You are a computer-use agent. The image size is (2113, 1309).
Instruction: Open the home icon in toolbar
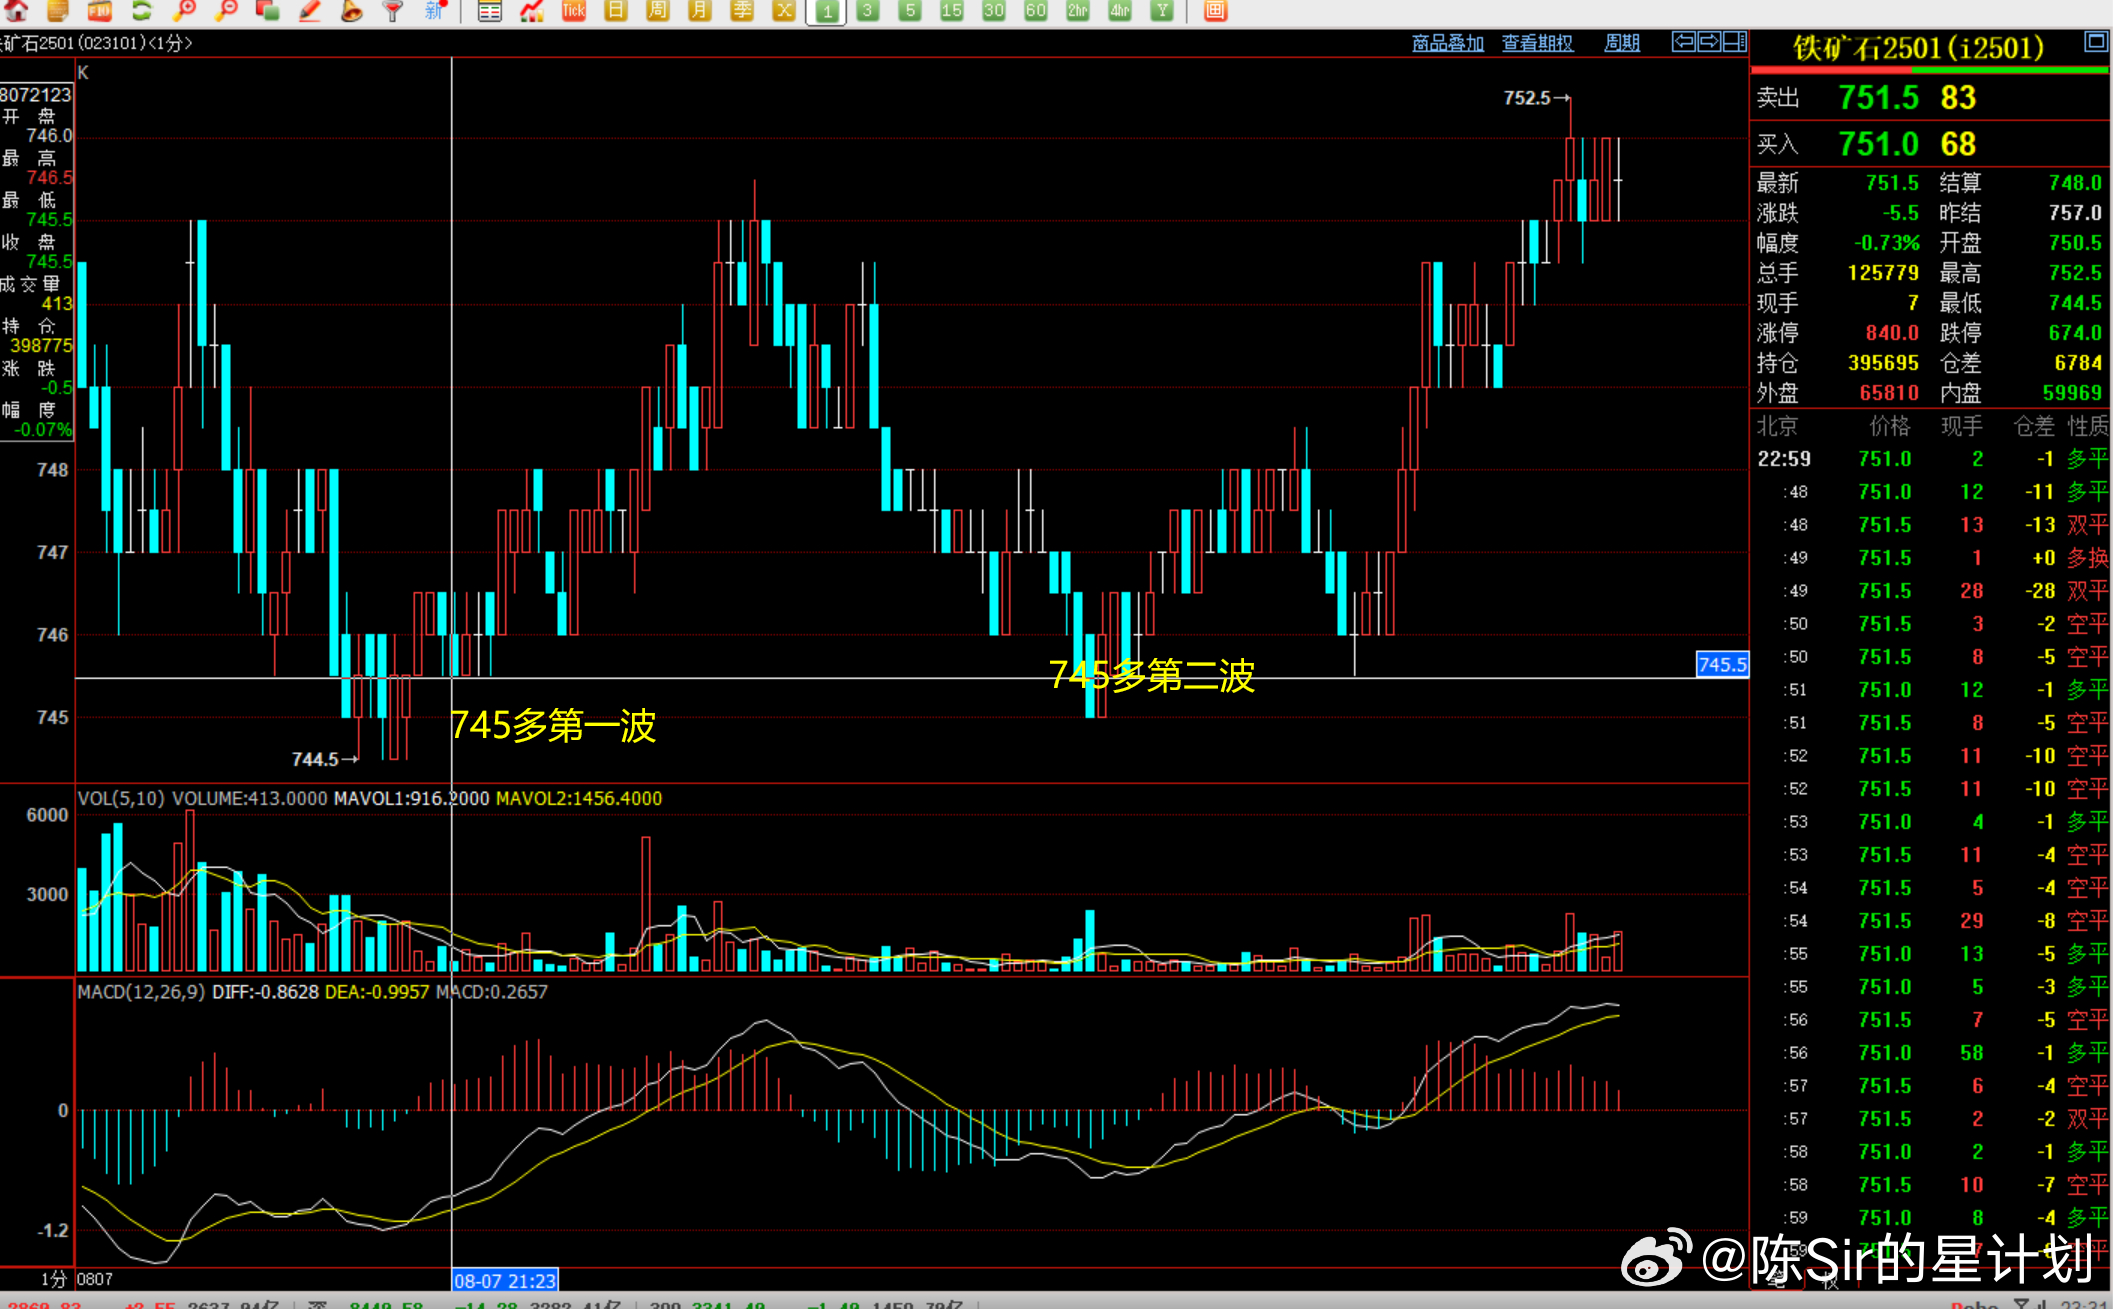[16, 10]
